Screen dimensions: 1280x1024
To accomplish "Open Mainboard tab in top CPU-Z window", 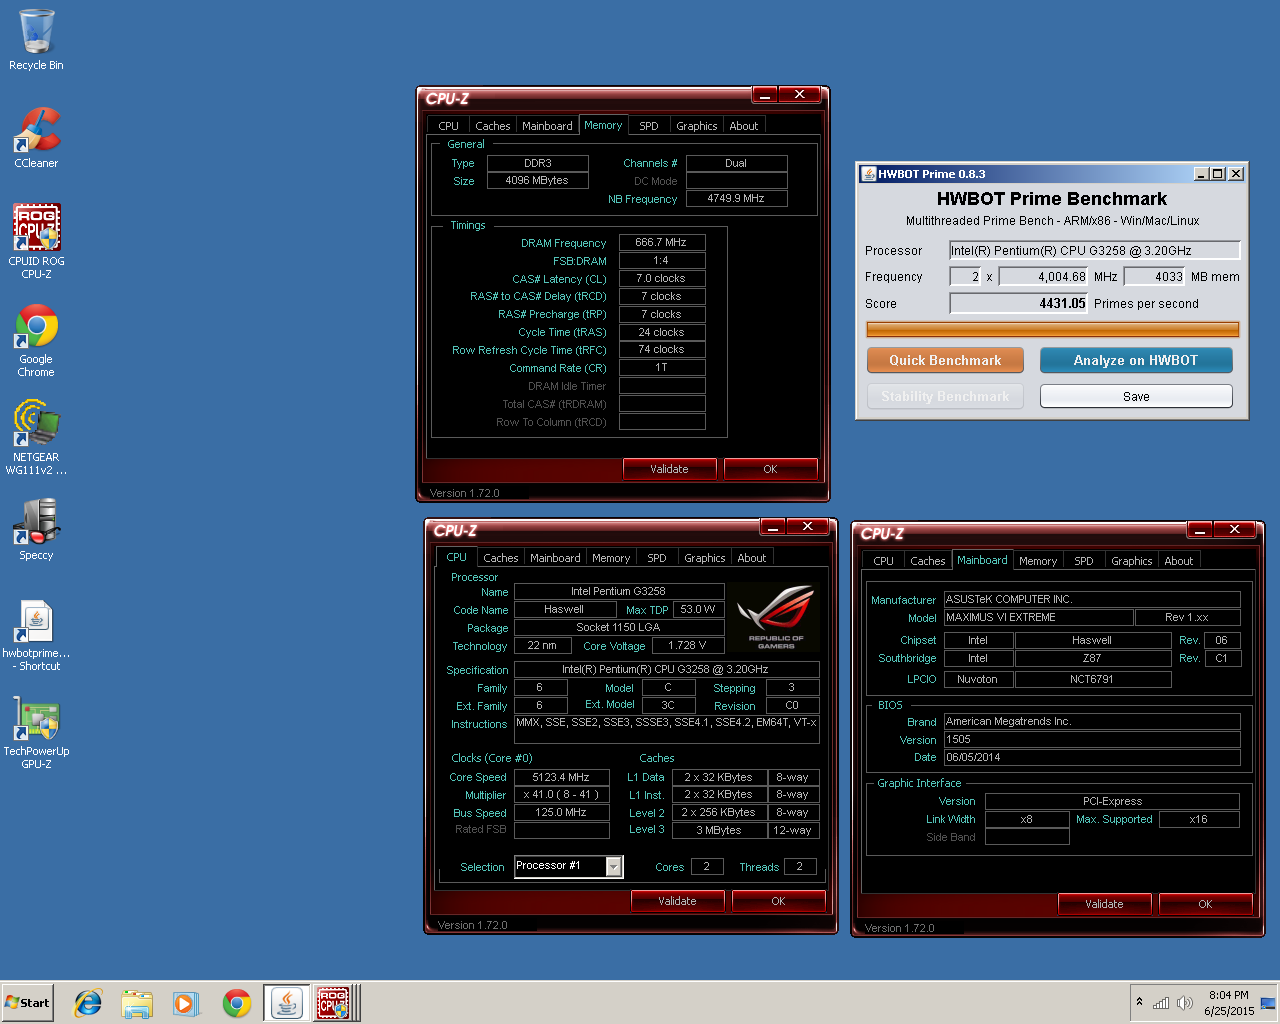I will click(x=547, y=126).
